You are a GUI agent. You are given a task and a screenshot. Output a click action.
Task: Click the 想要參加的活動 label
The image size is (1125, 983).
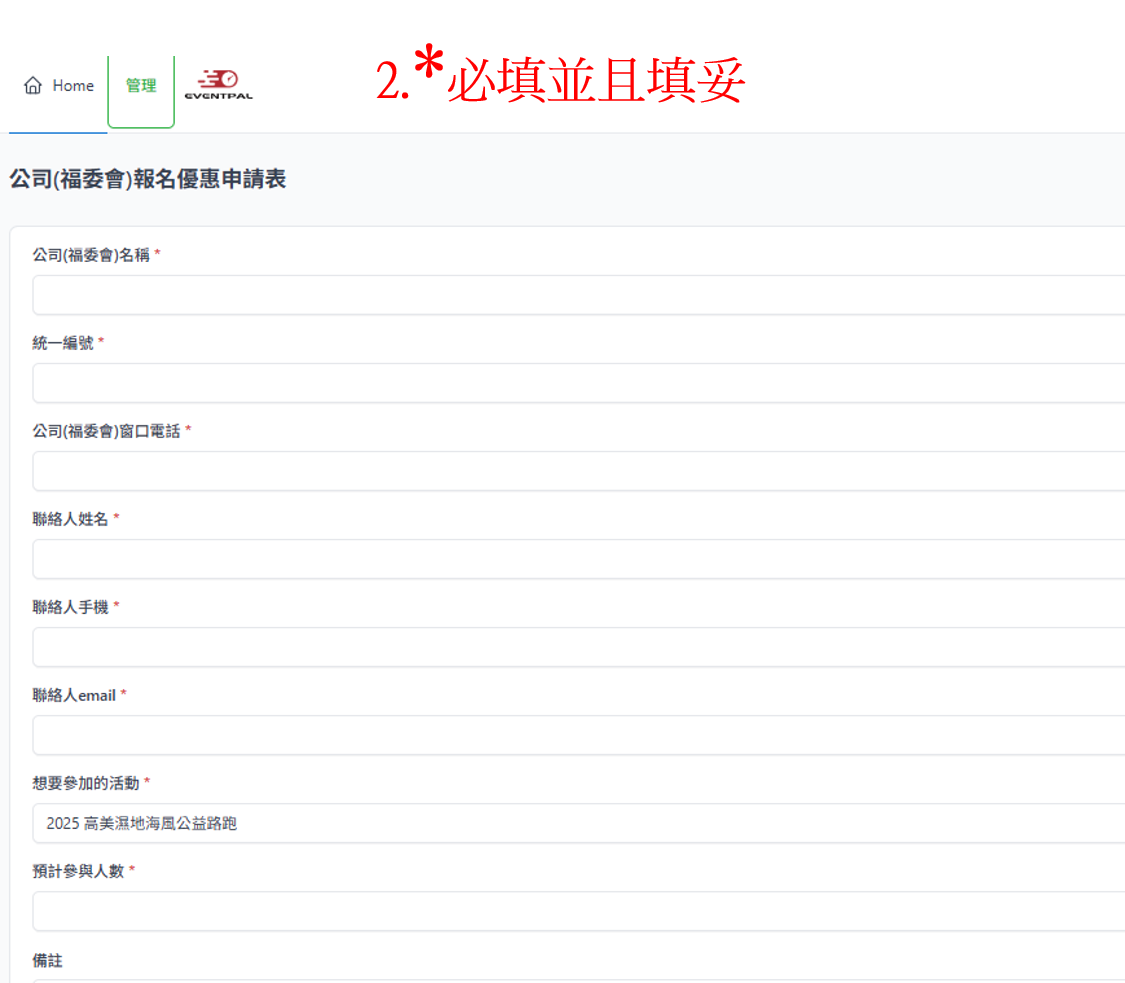click(85, 783)
